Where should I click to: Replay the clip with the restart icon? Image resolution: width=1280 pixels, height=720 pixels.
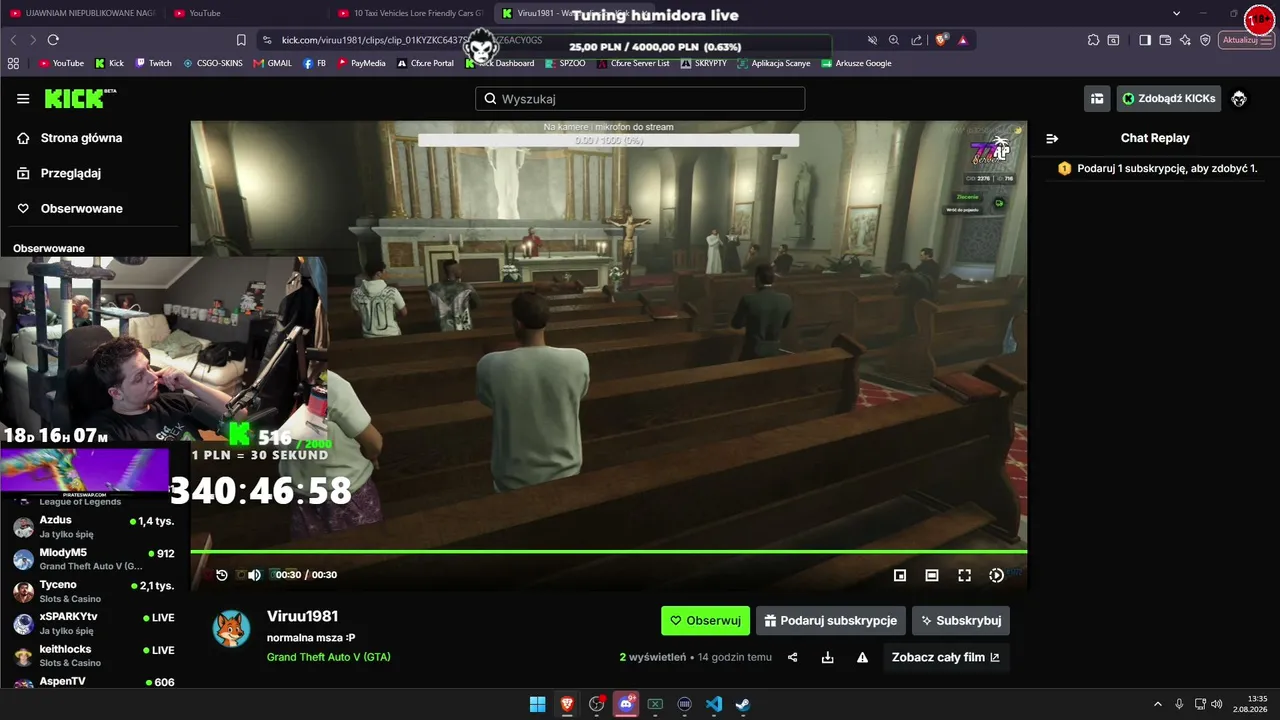[222, 575]
